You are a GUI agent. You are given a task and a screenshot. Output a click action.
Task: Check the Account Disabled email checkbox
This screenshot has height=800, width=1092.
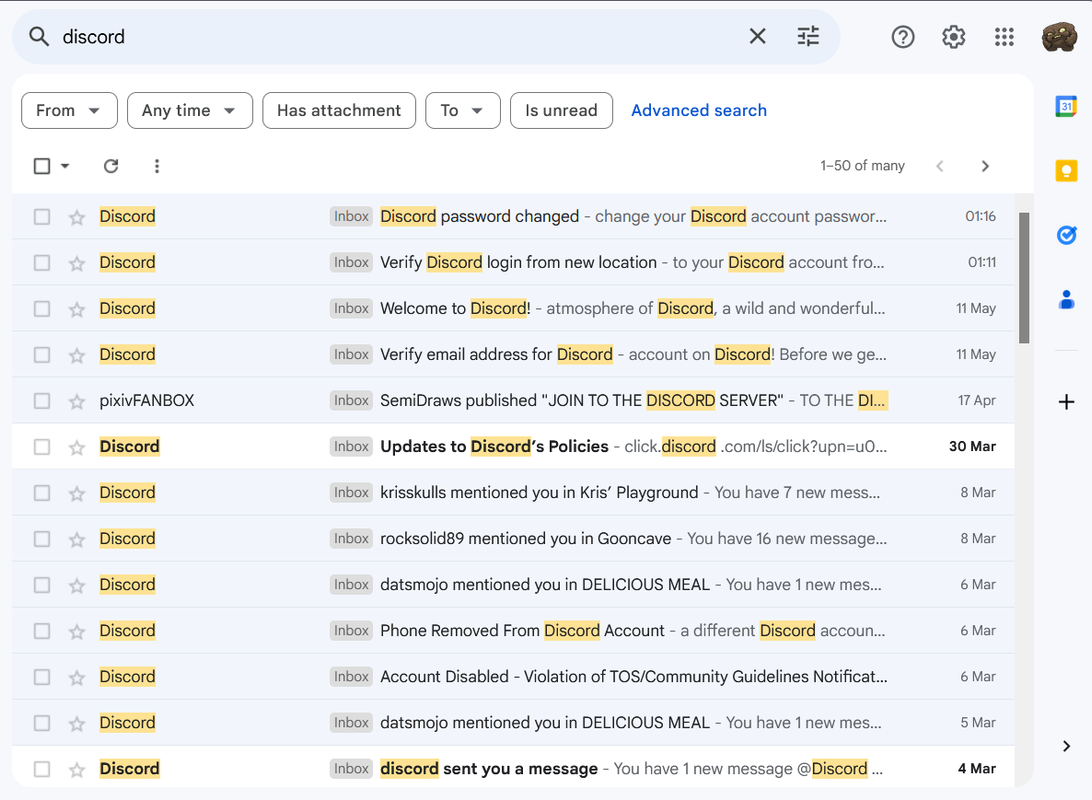(x=42, y=677)
